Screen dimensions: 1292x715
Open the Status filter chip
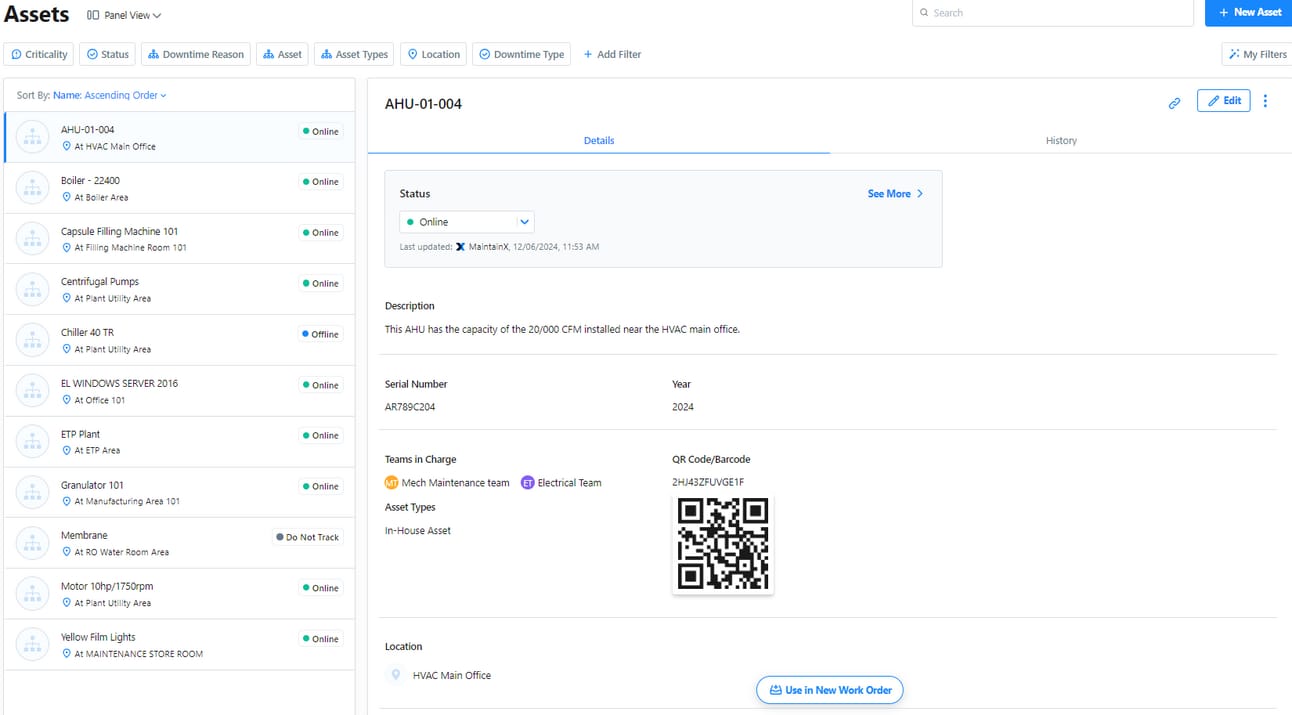coord(108,54)
